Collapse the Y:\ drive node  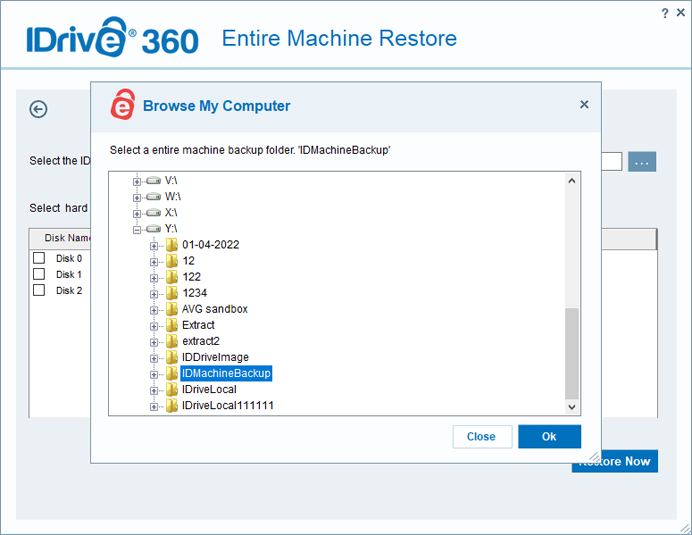click(137, 230)
